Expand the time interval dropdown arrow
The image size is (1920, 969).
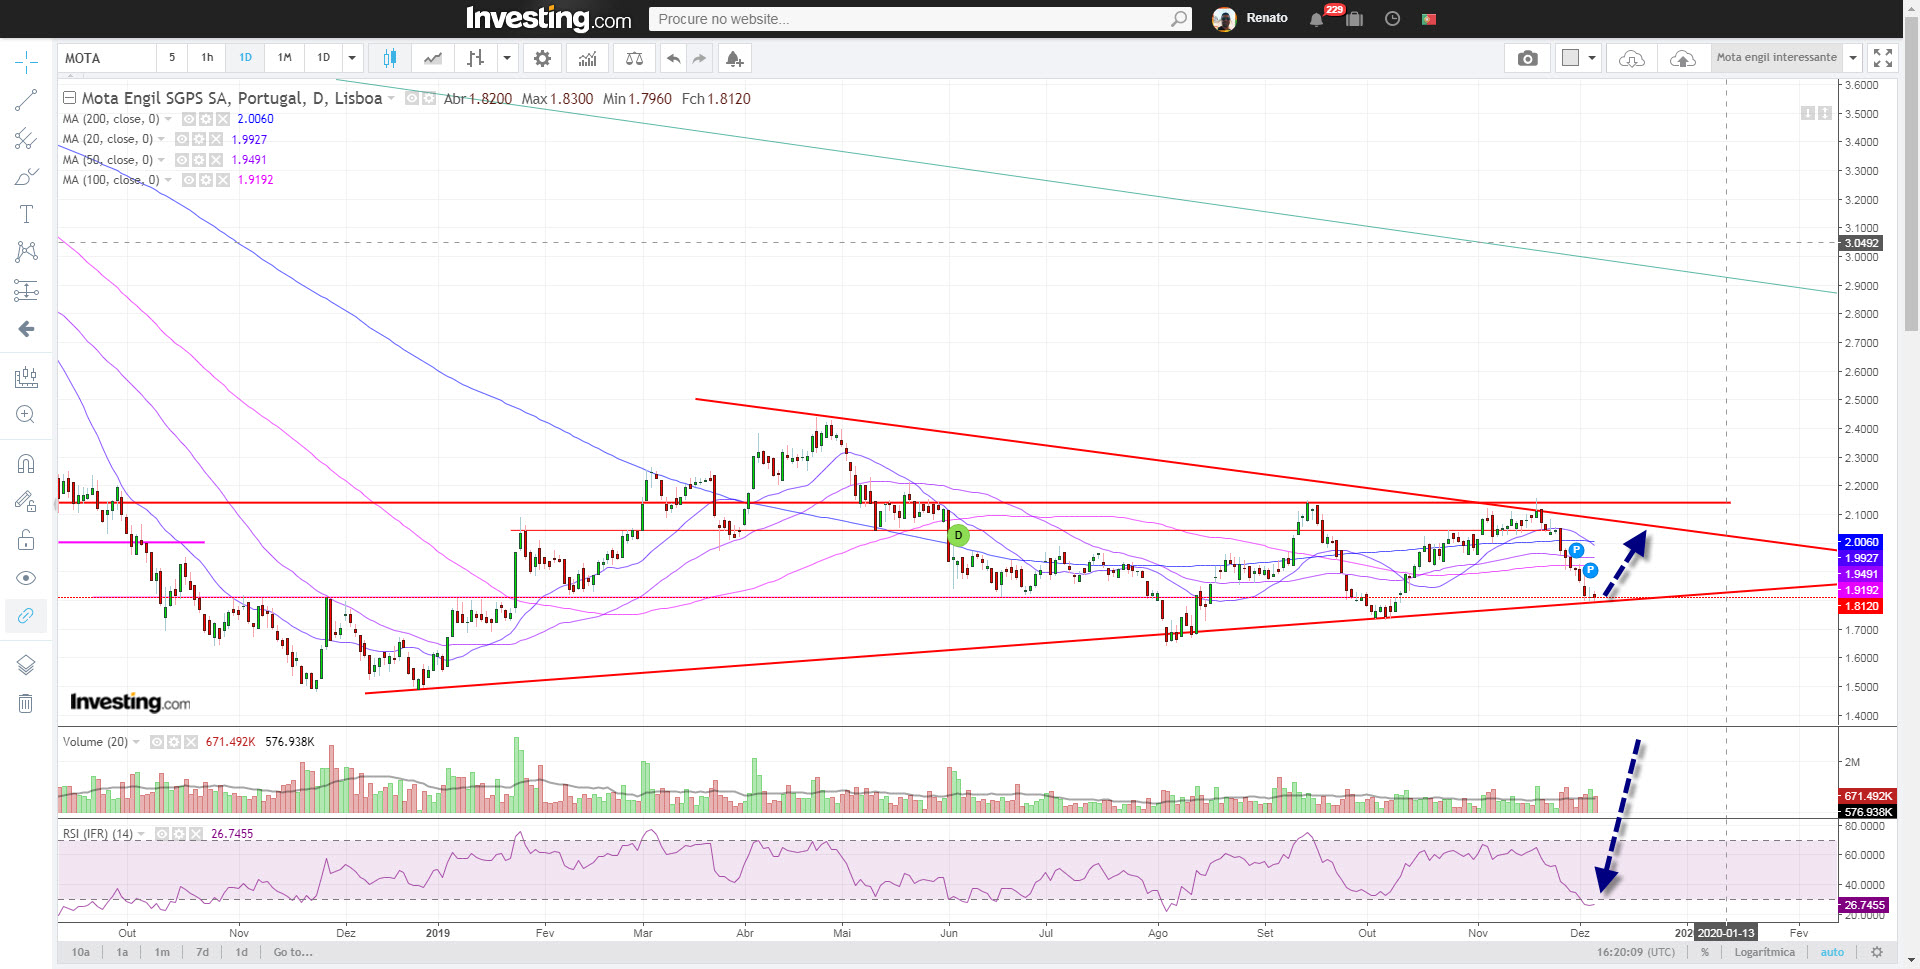[x=352, y=58]
